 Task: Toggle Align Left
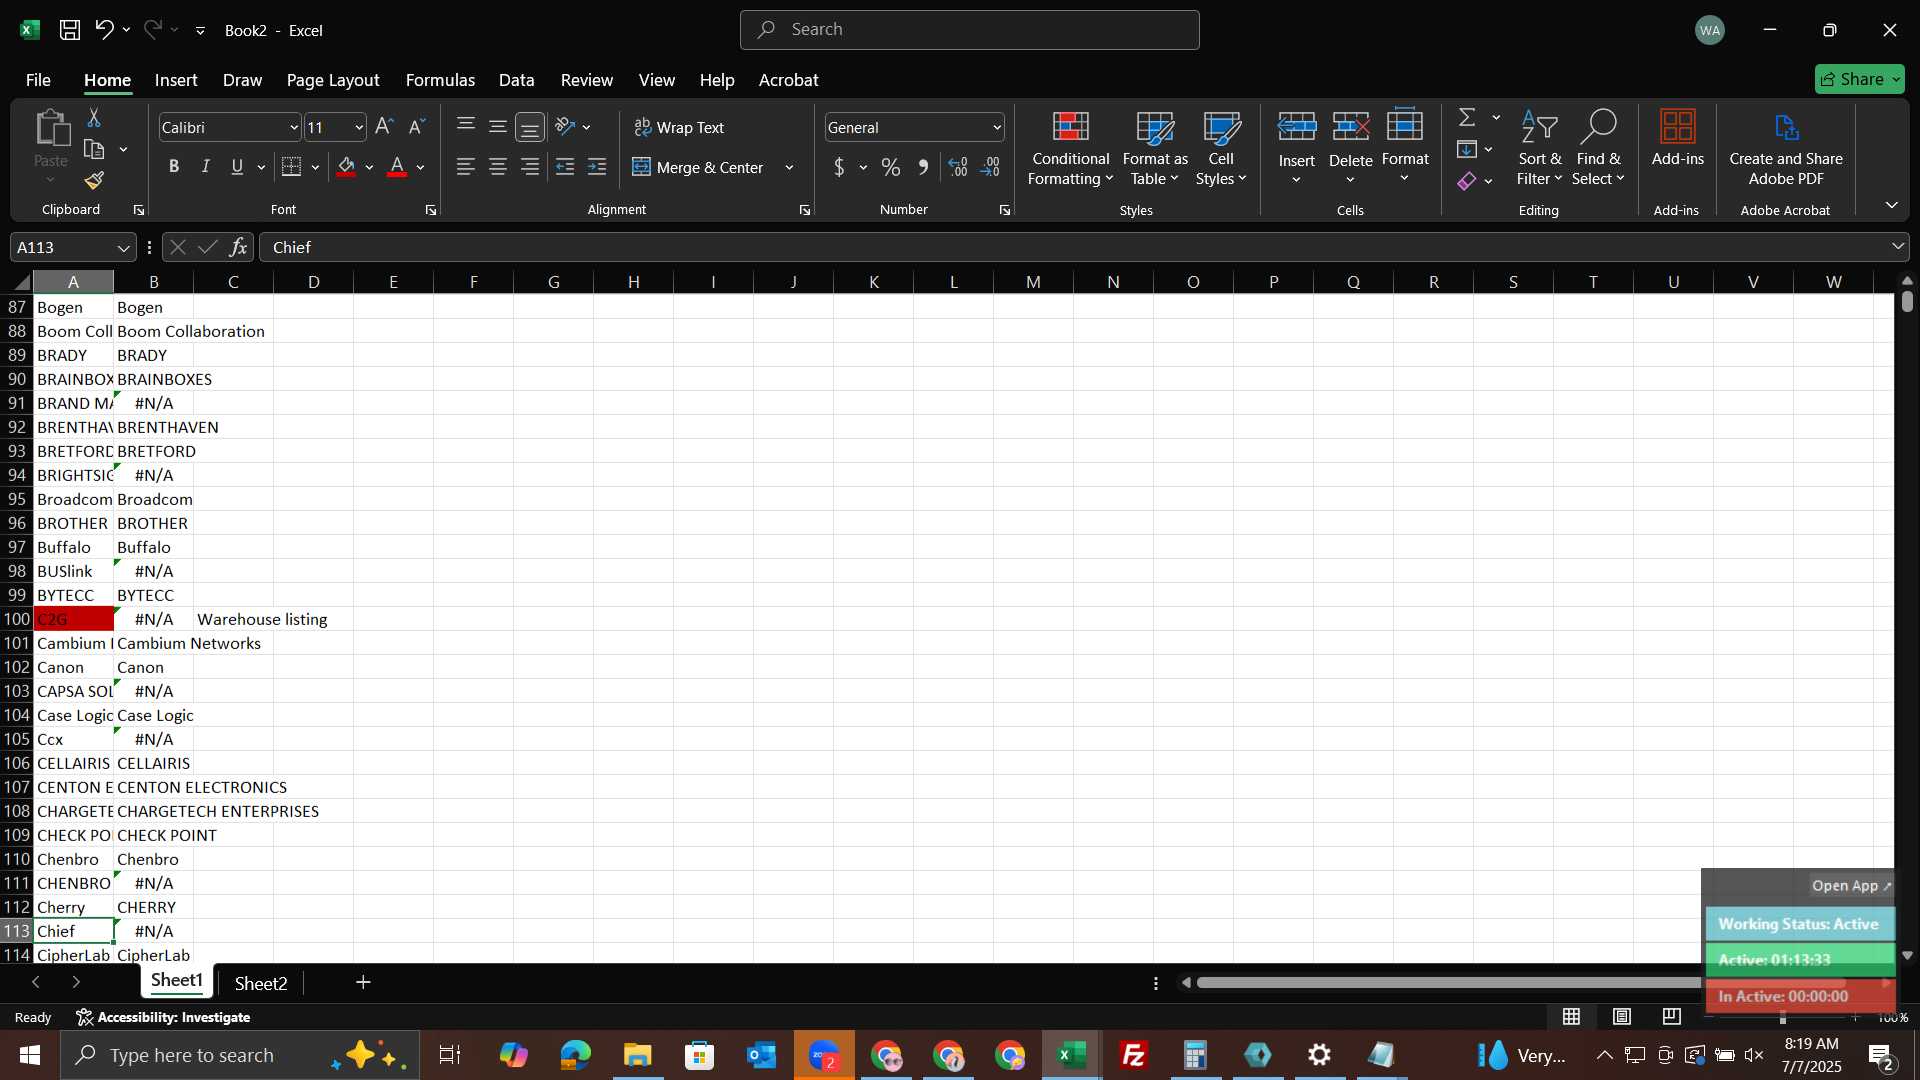point(466,167)
